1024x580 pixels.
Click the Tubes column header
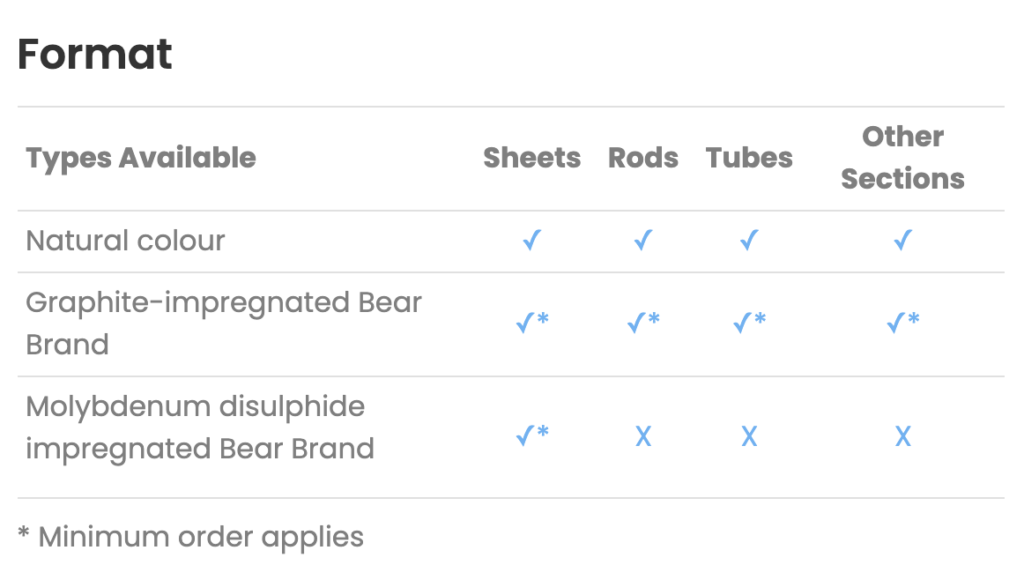pyautogui.click(x=749, y=158)
